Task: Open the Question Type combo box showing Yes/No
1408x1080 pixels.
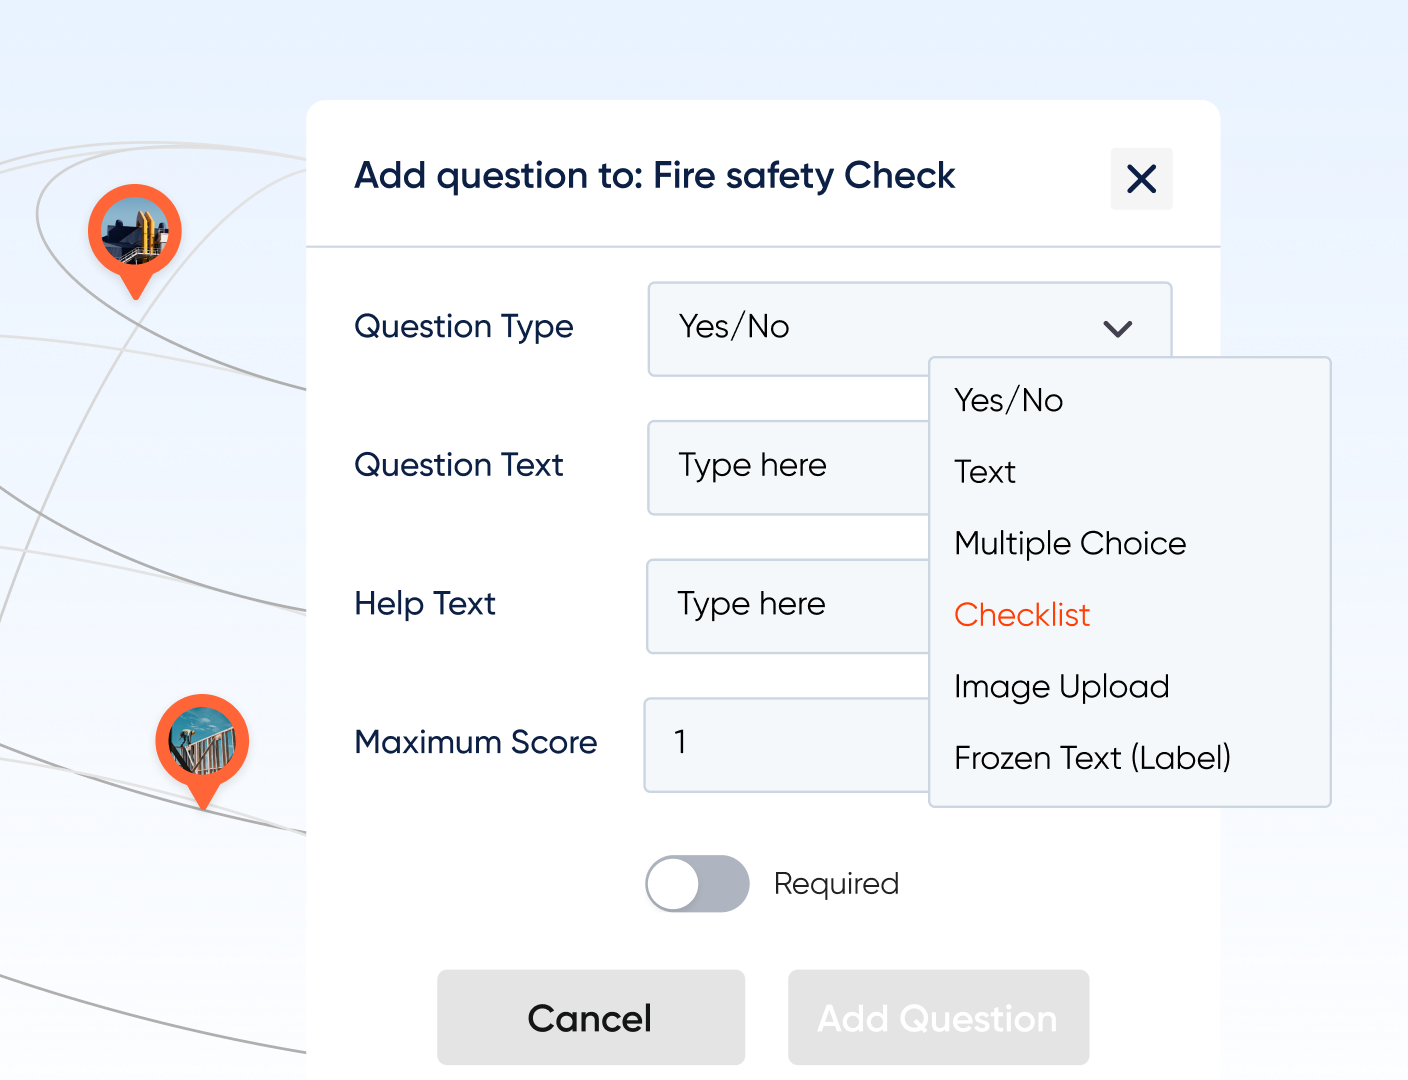Action: (x=910, y=329)
